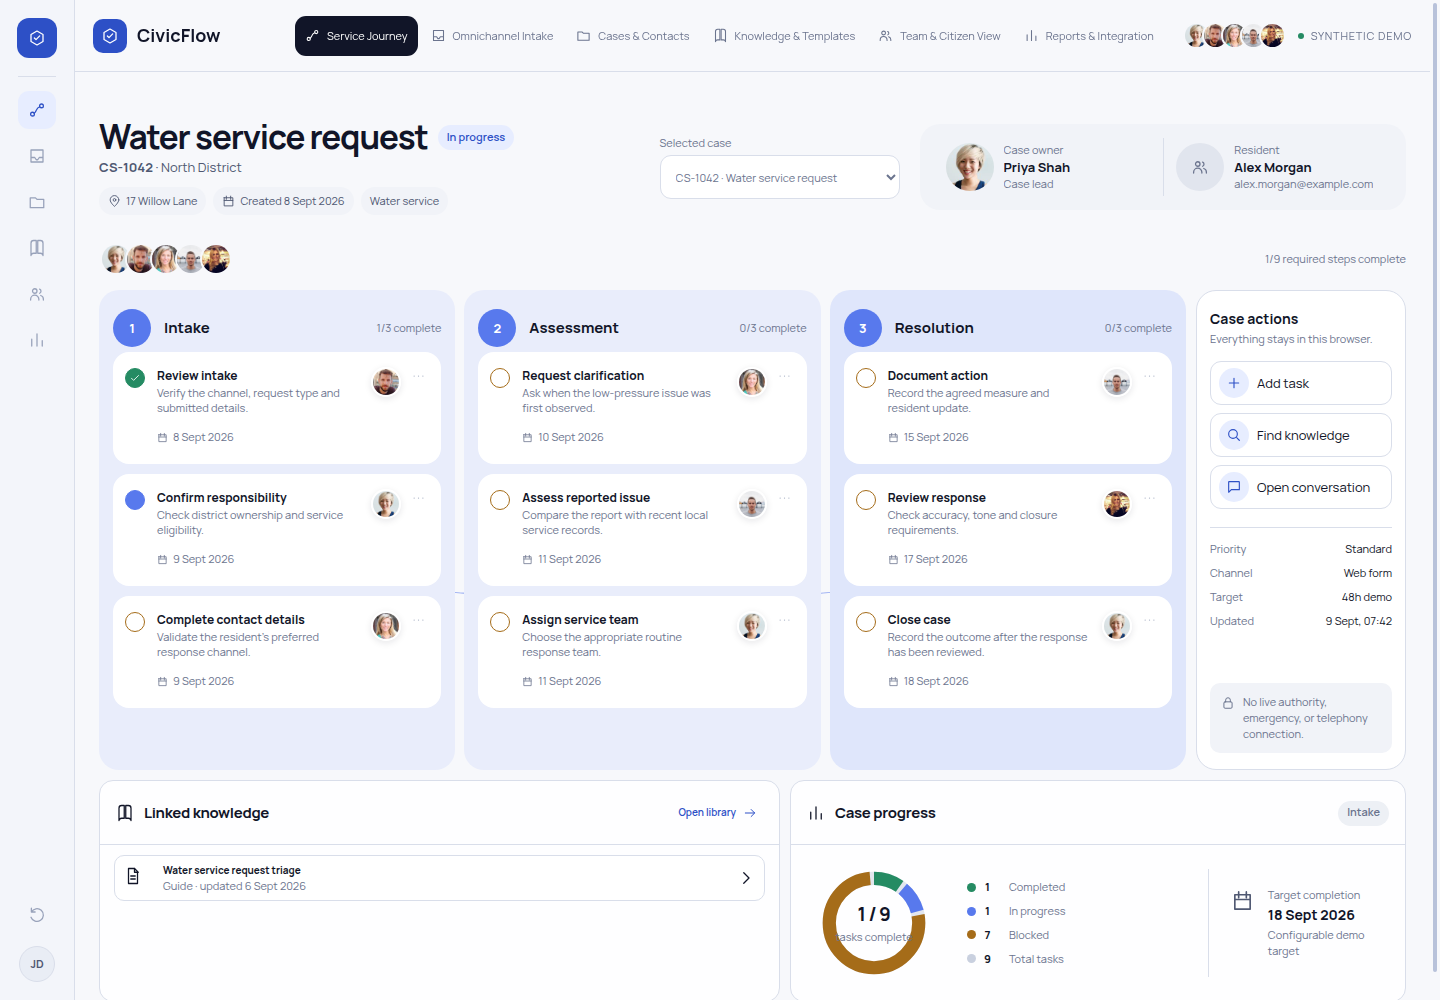Open the team people sidebar icon

[x=37, y=294]
